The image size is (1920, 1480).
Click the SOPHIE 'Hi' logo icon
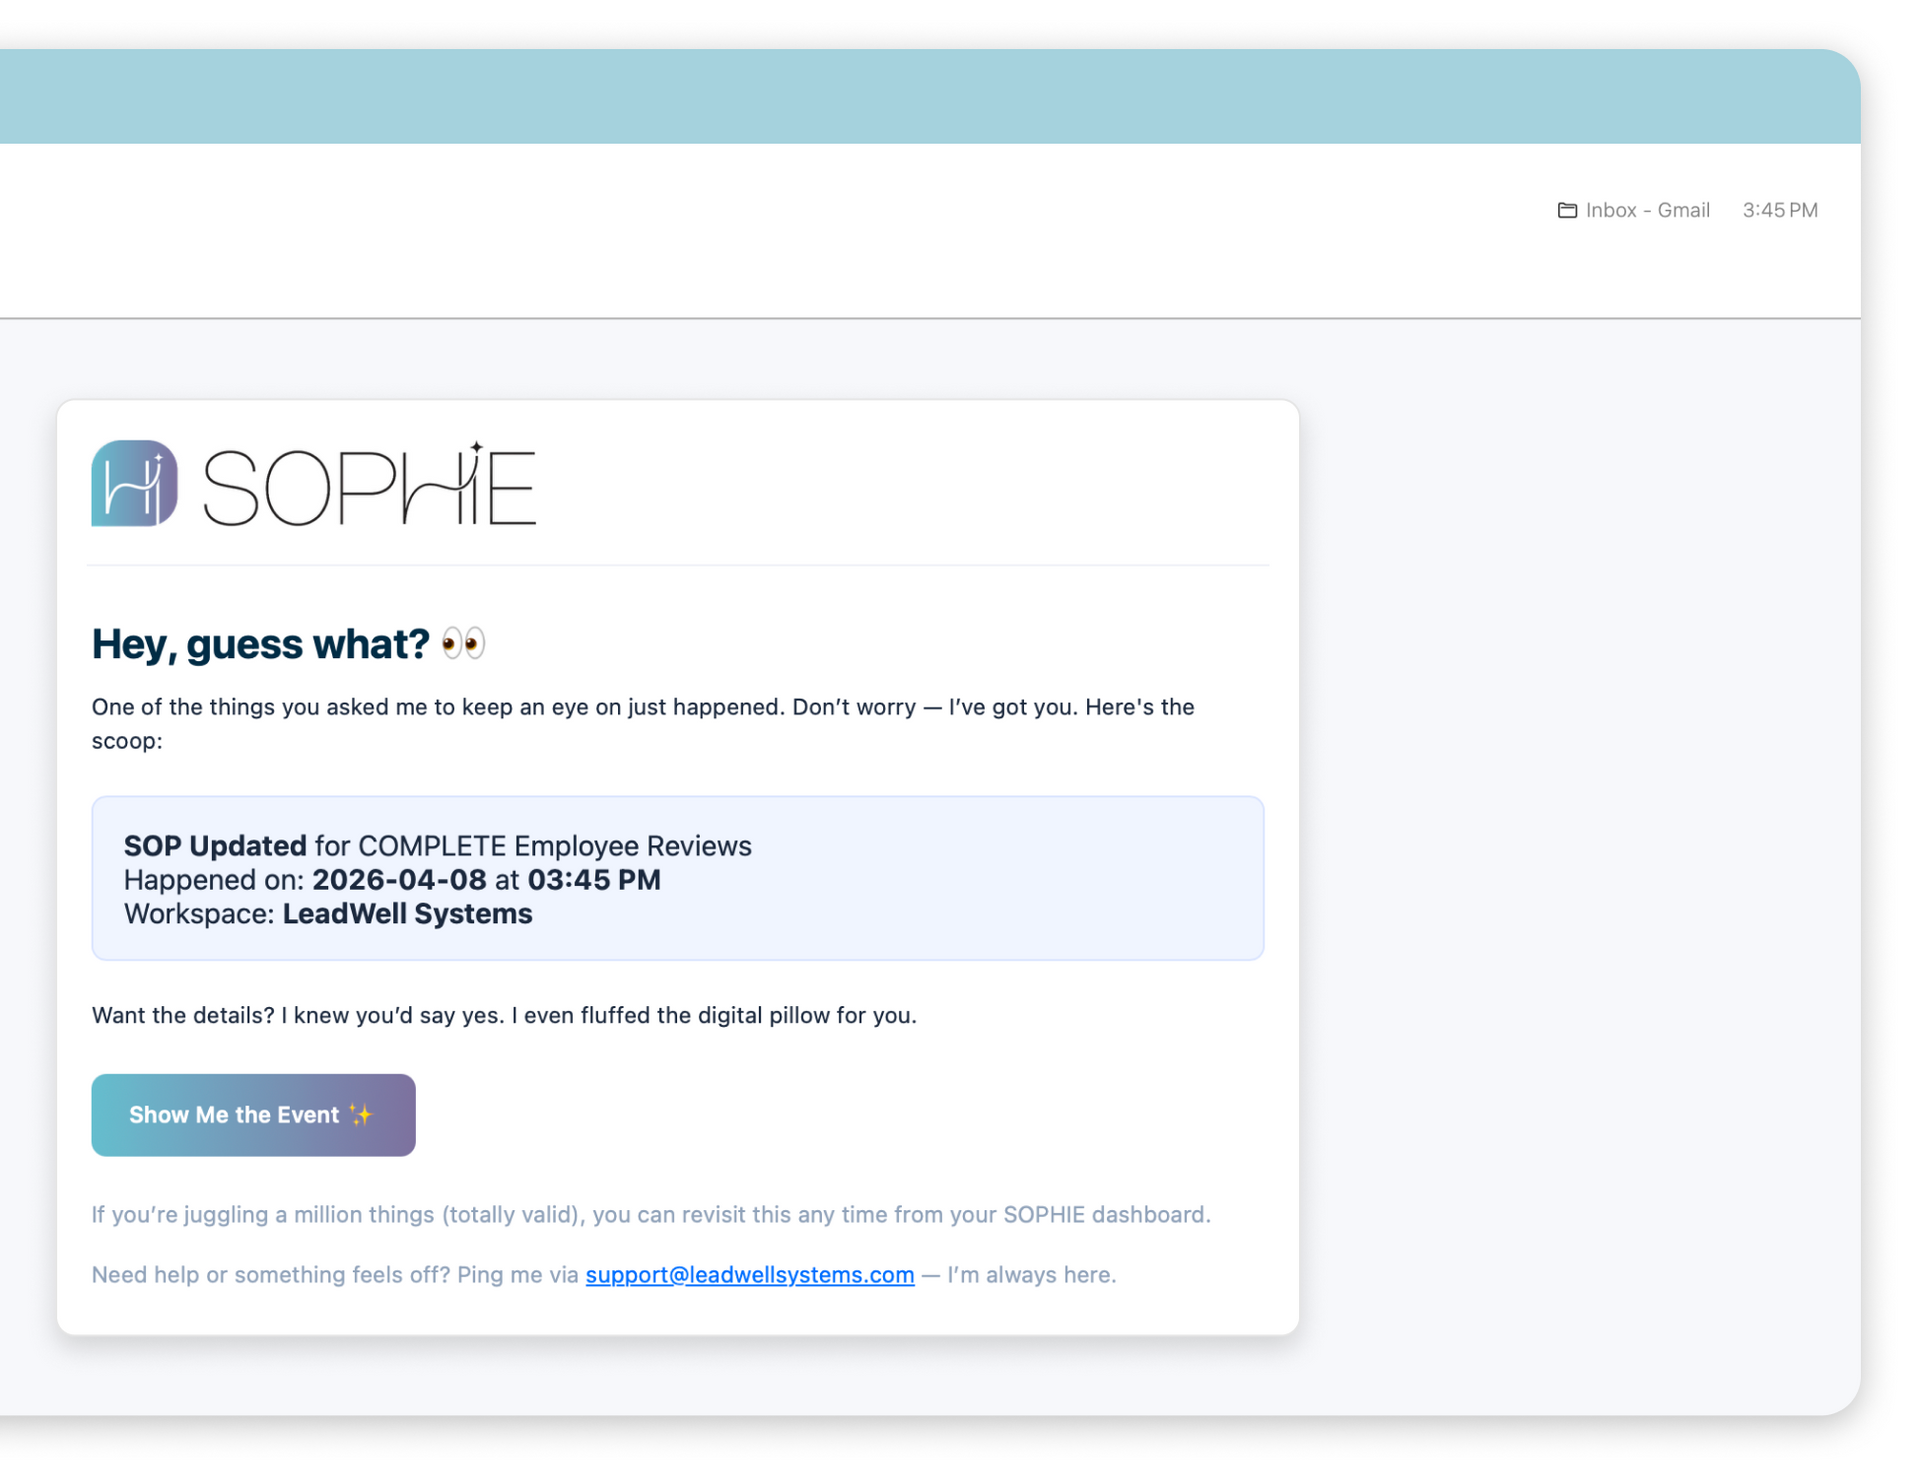click(134, 483)
